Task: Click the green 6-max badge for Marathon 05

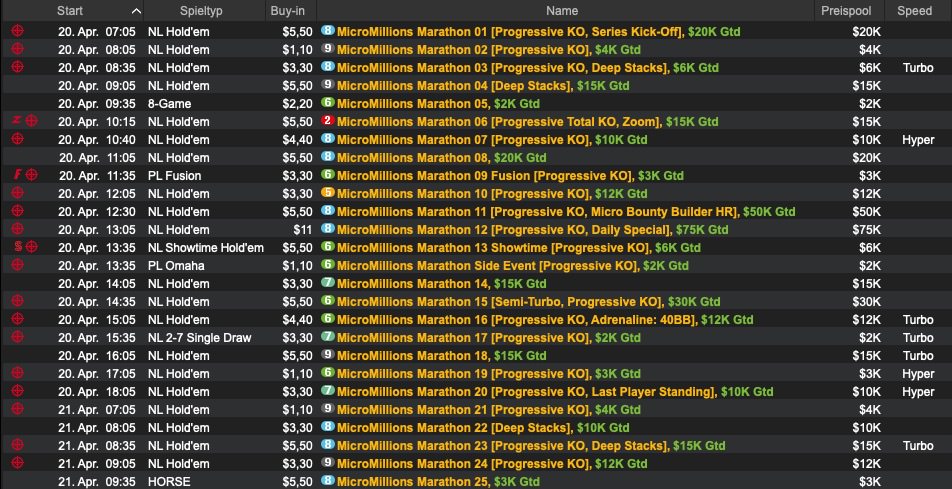Action: (x=328, y=103)
